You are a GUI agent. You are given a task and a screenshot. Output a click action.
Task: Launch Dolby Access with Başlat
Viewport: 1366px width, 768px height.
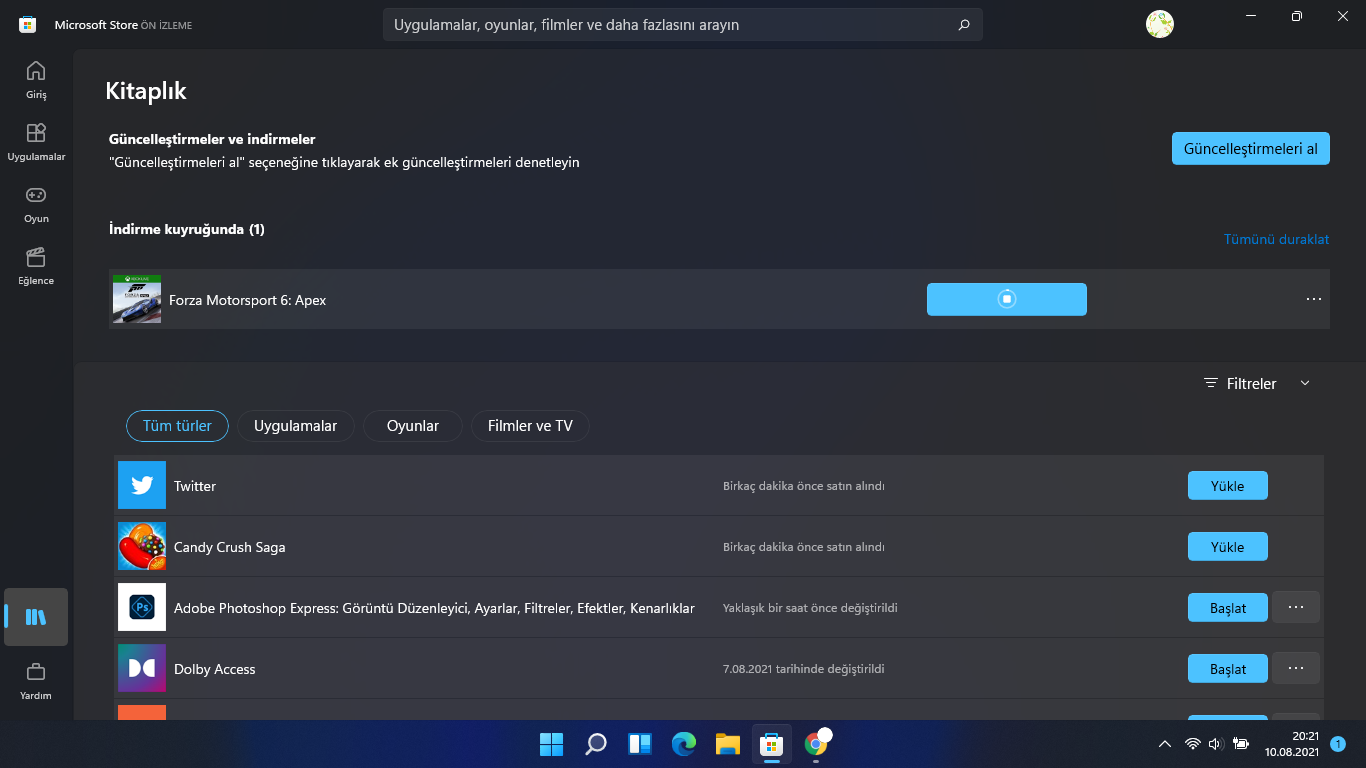point(1228,669)
